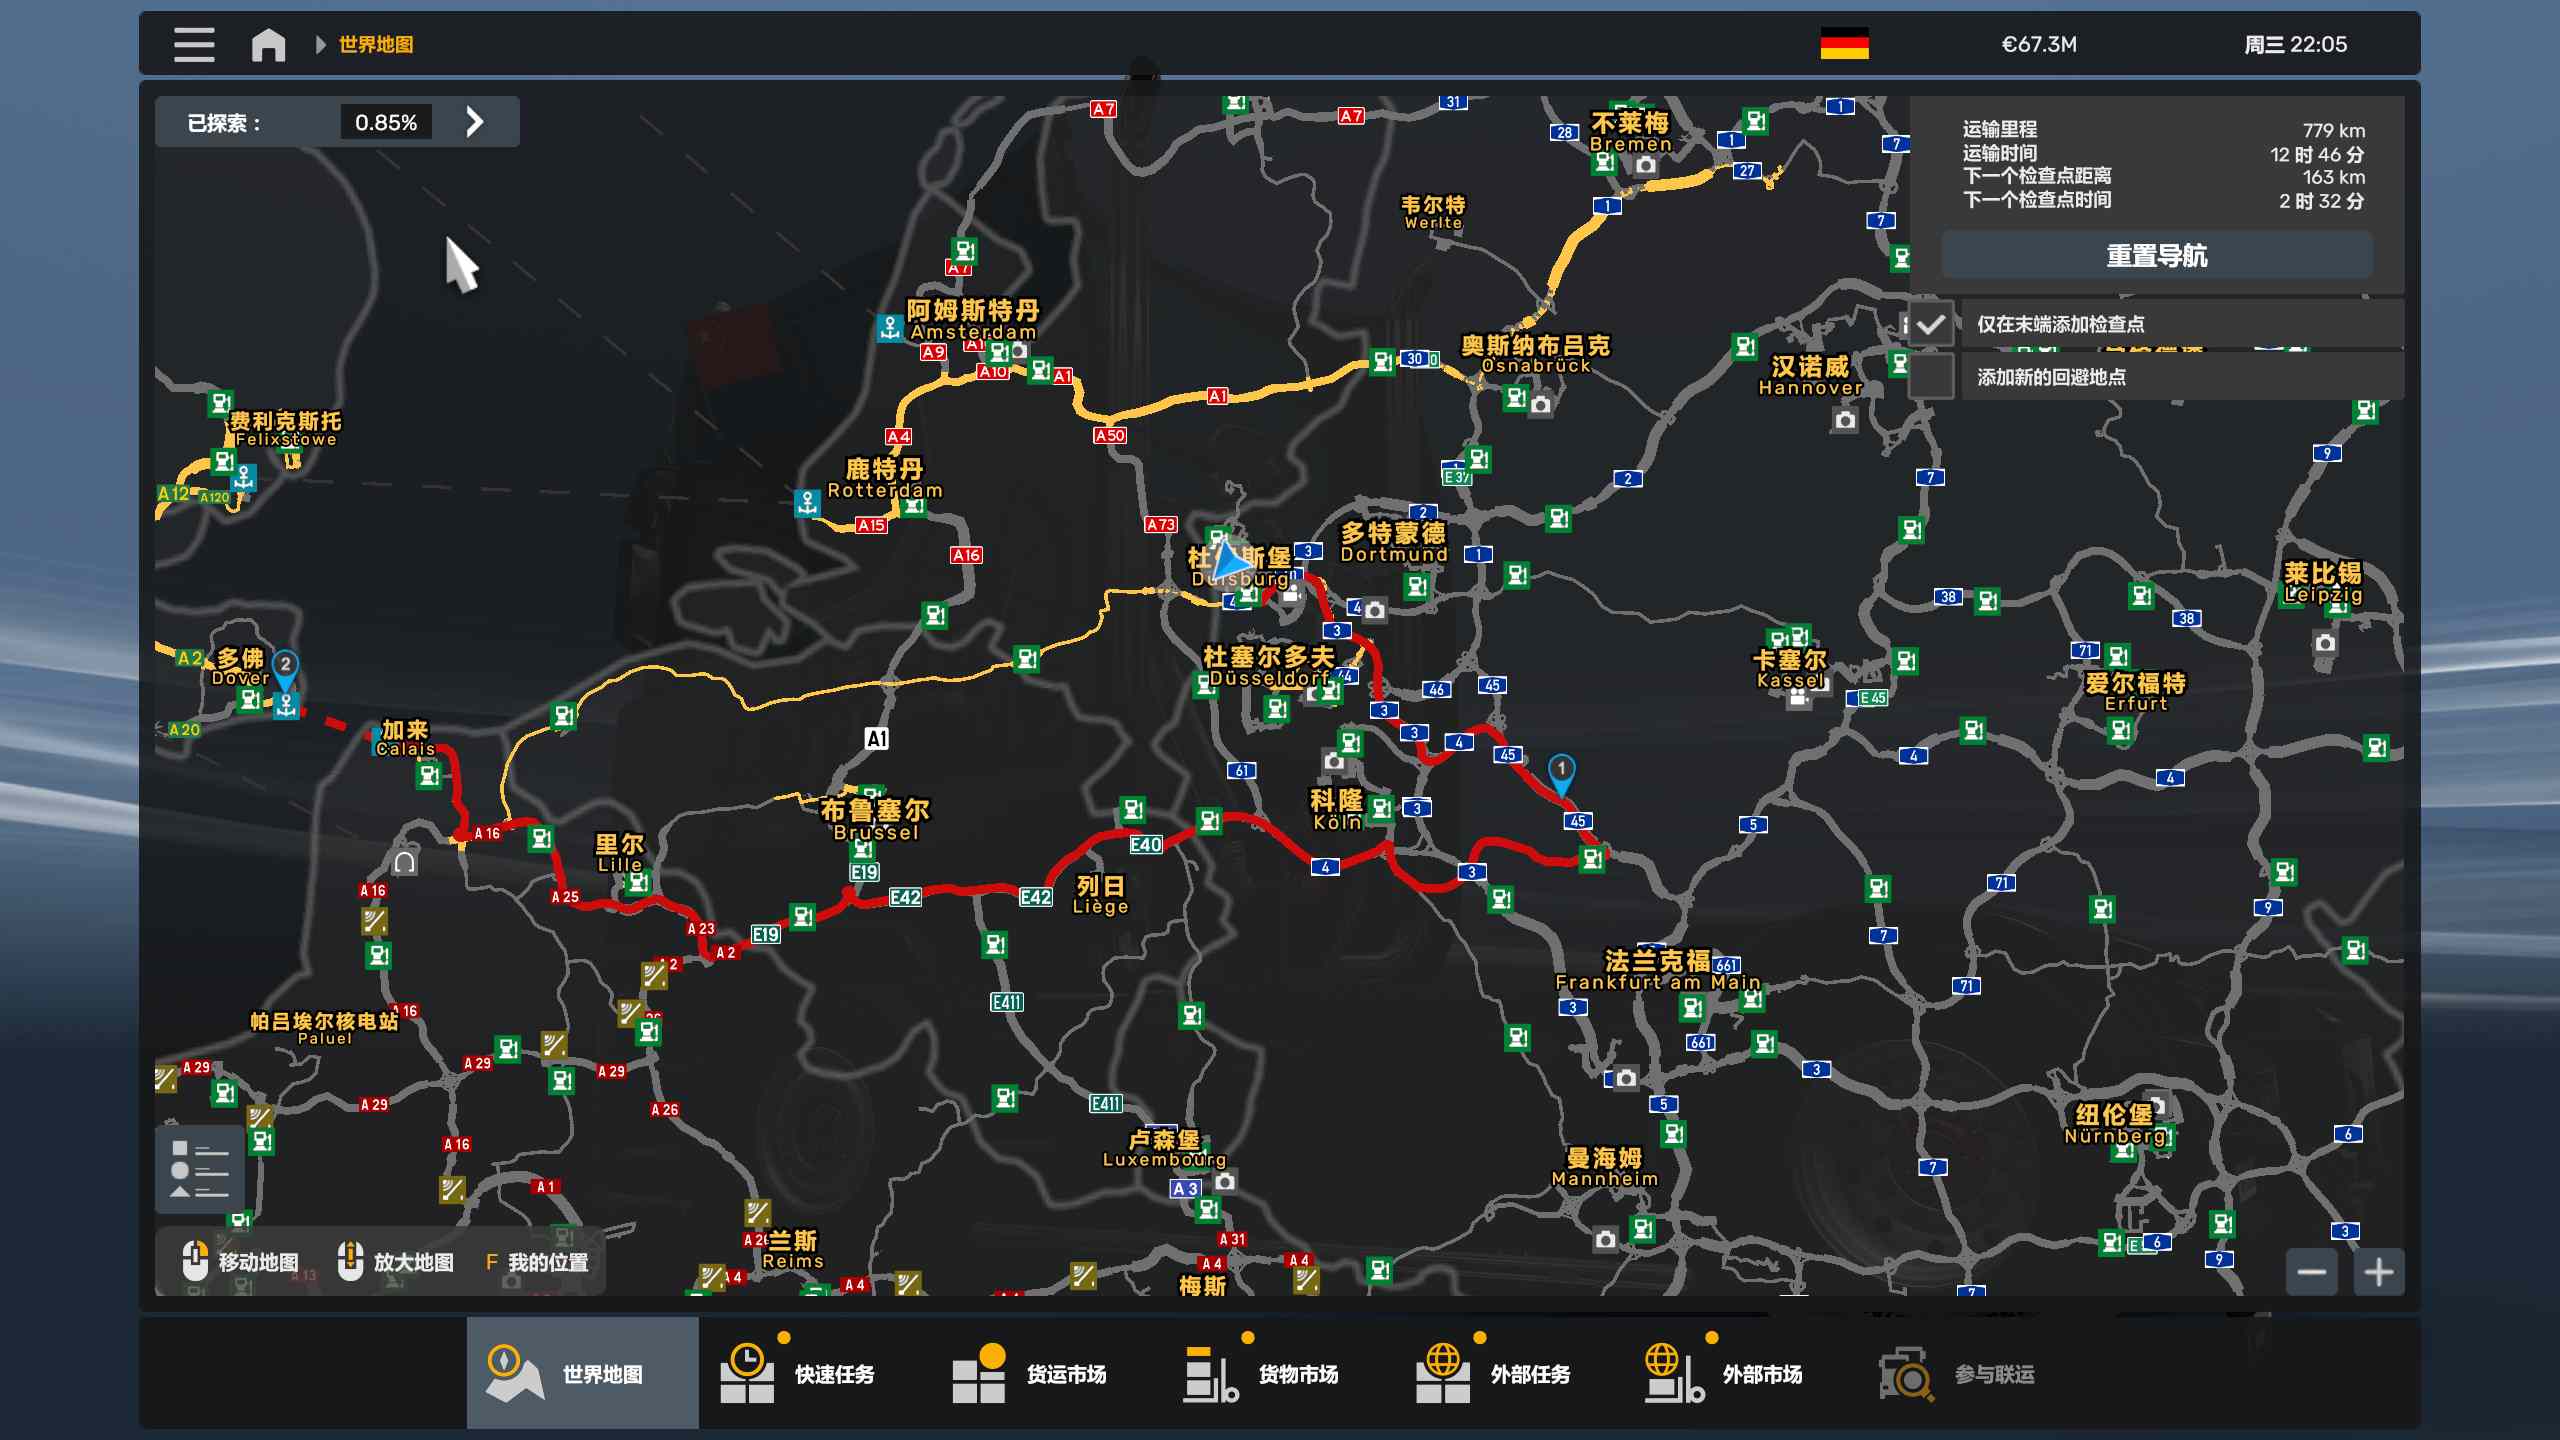2560x1440 pixels.
Task: Click Rotterdam port anchor icon
Action: (807, 502)
